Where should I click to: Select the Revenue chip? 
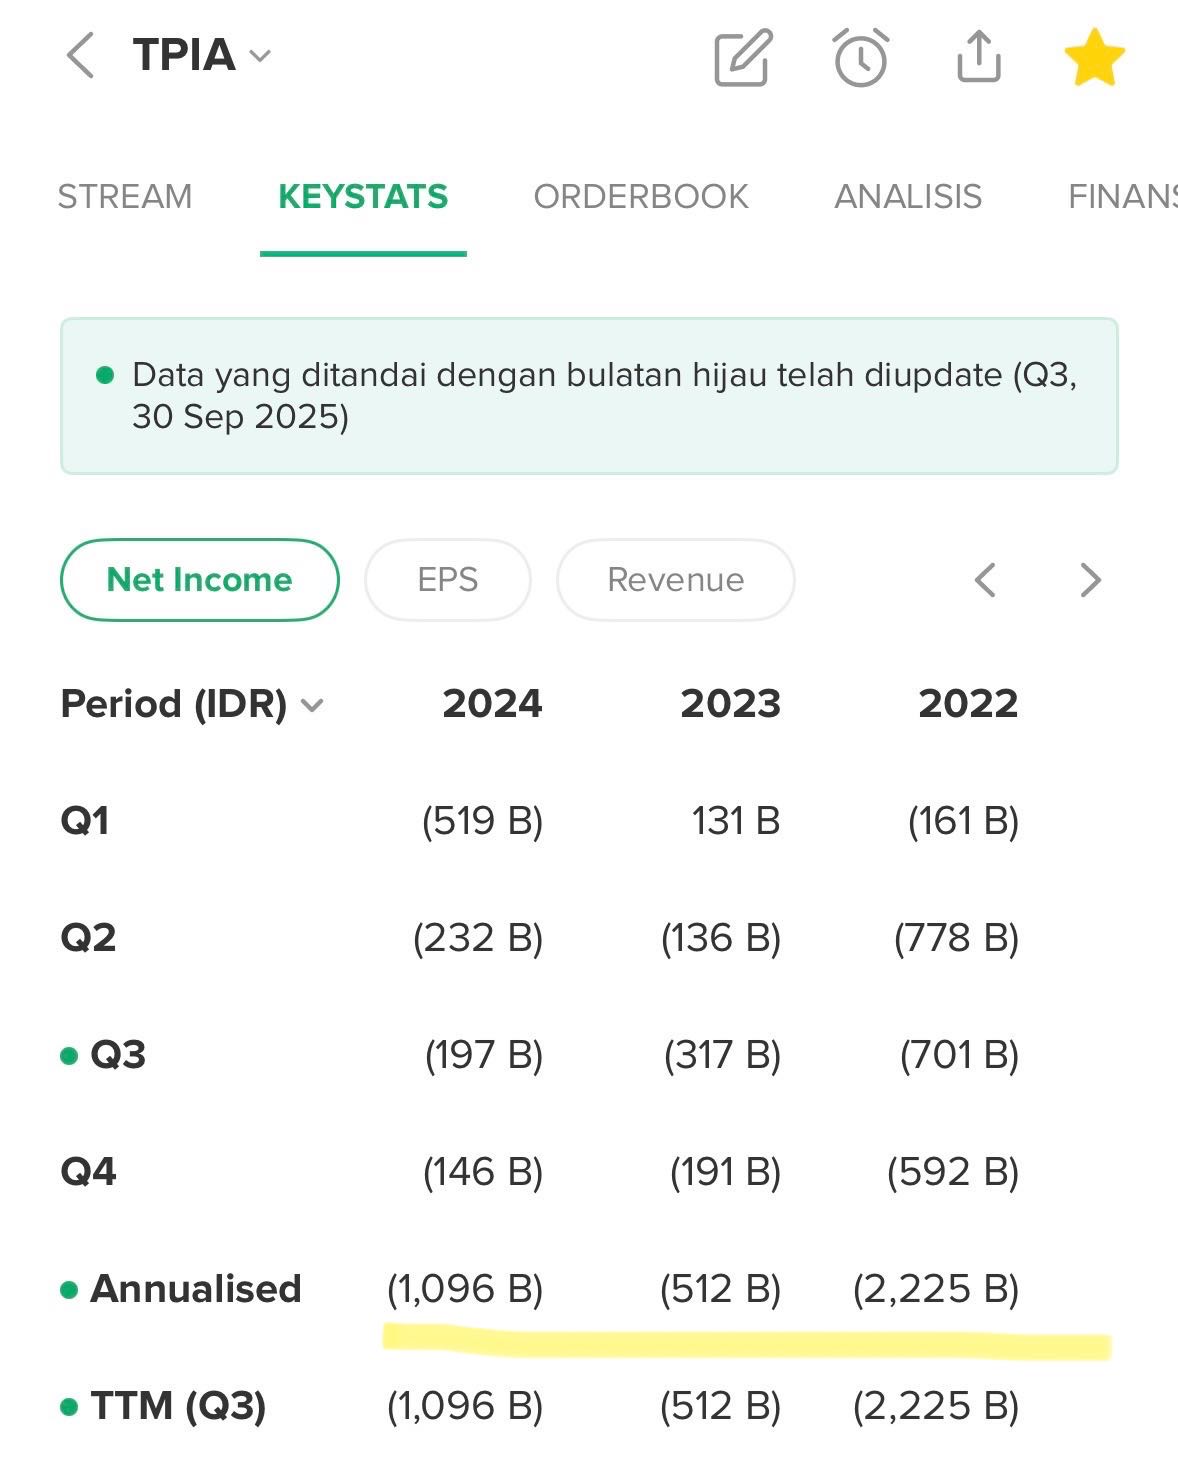[675, 580]
